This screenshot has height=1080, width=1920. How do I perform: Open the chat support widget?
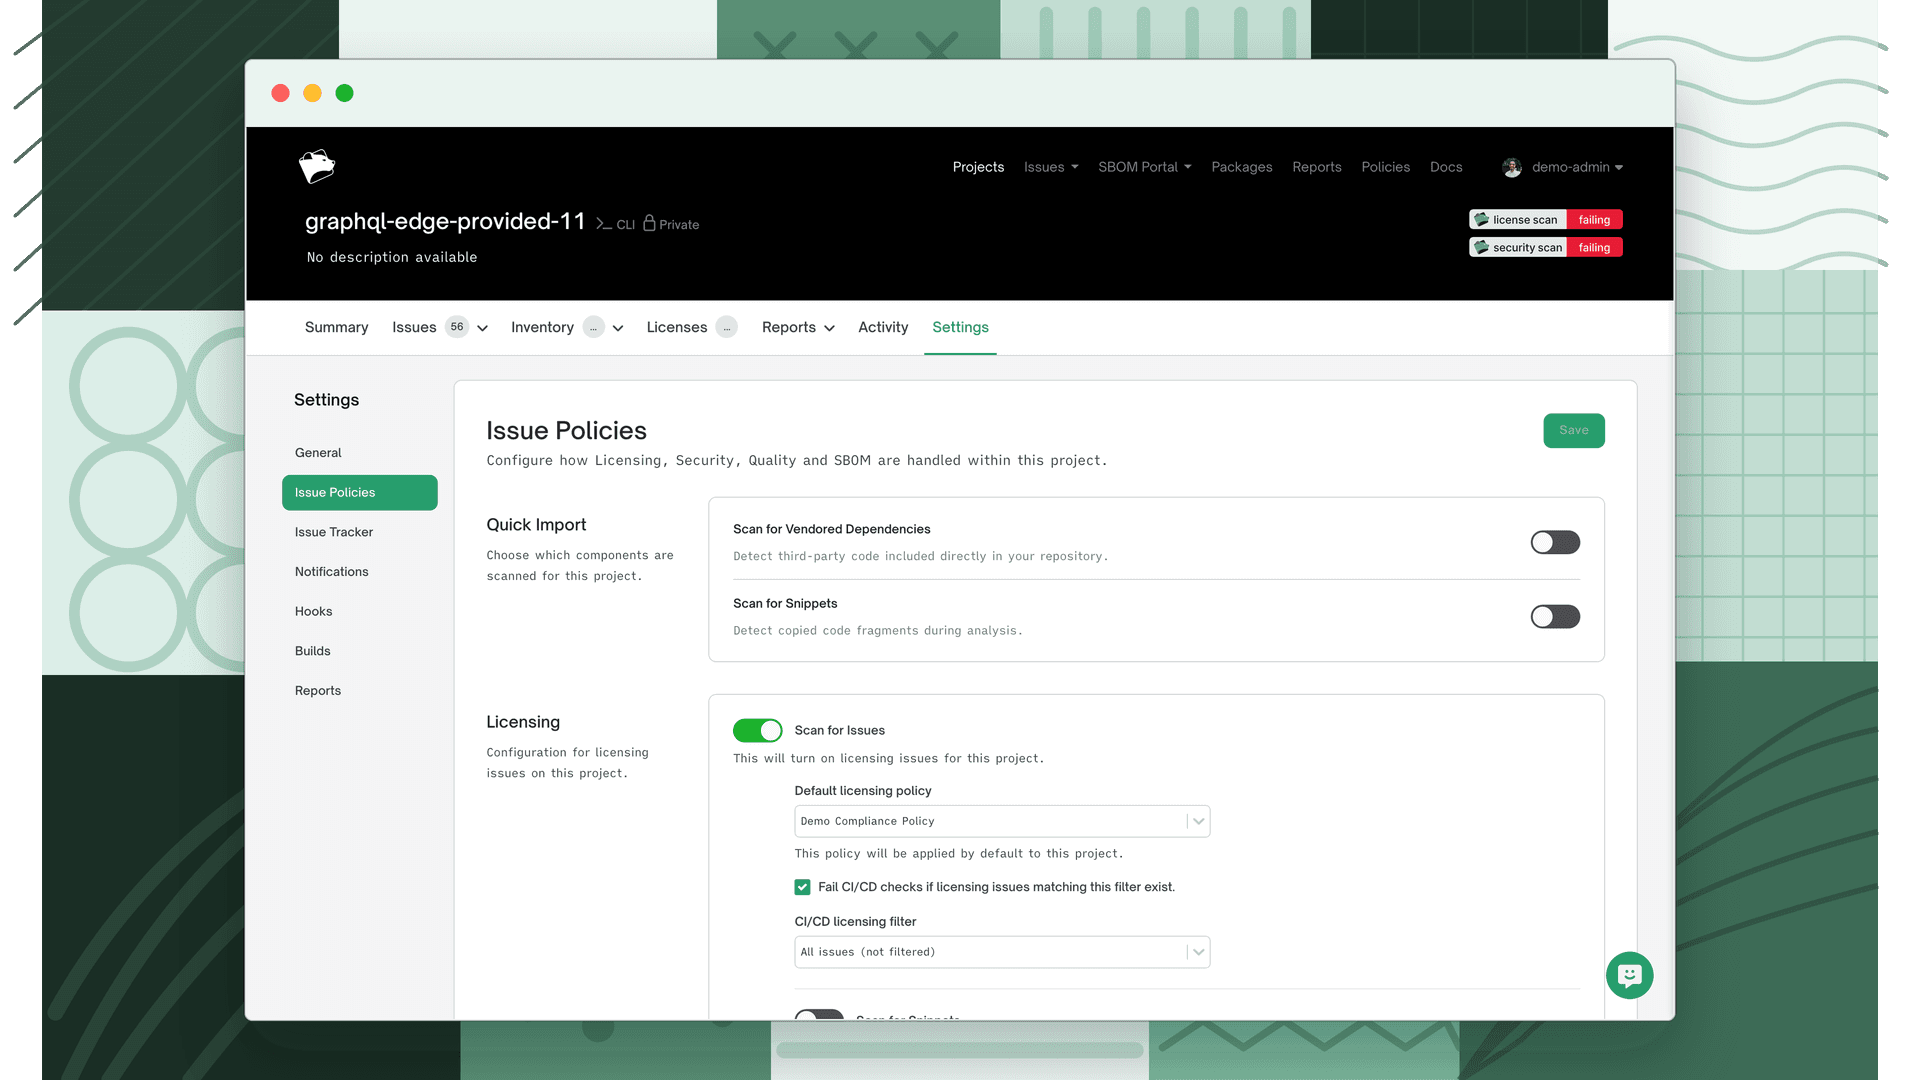[1629, 975]
